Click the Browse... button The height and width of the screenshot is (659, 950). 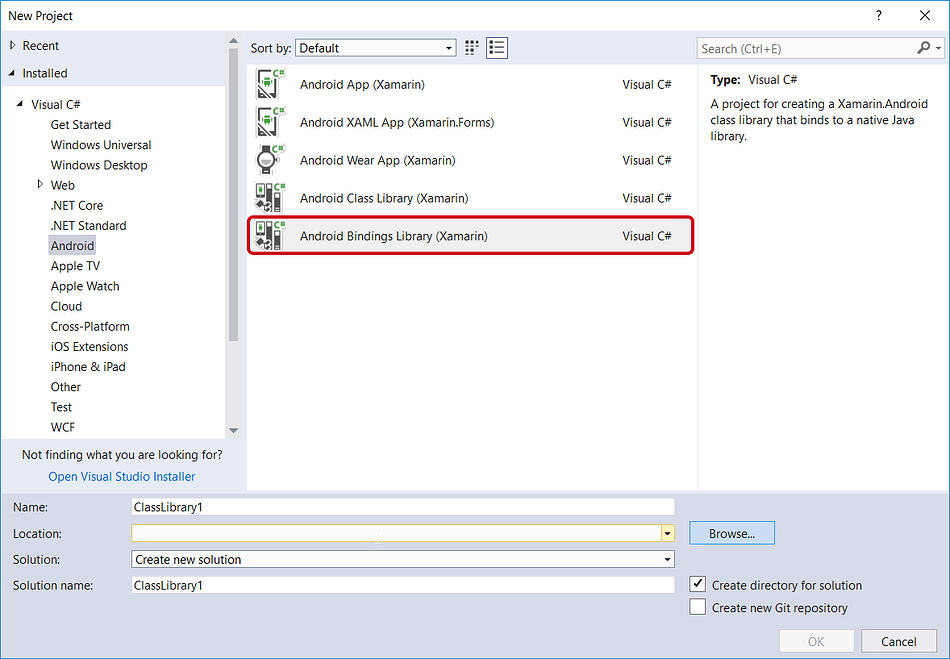(731, 533)
